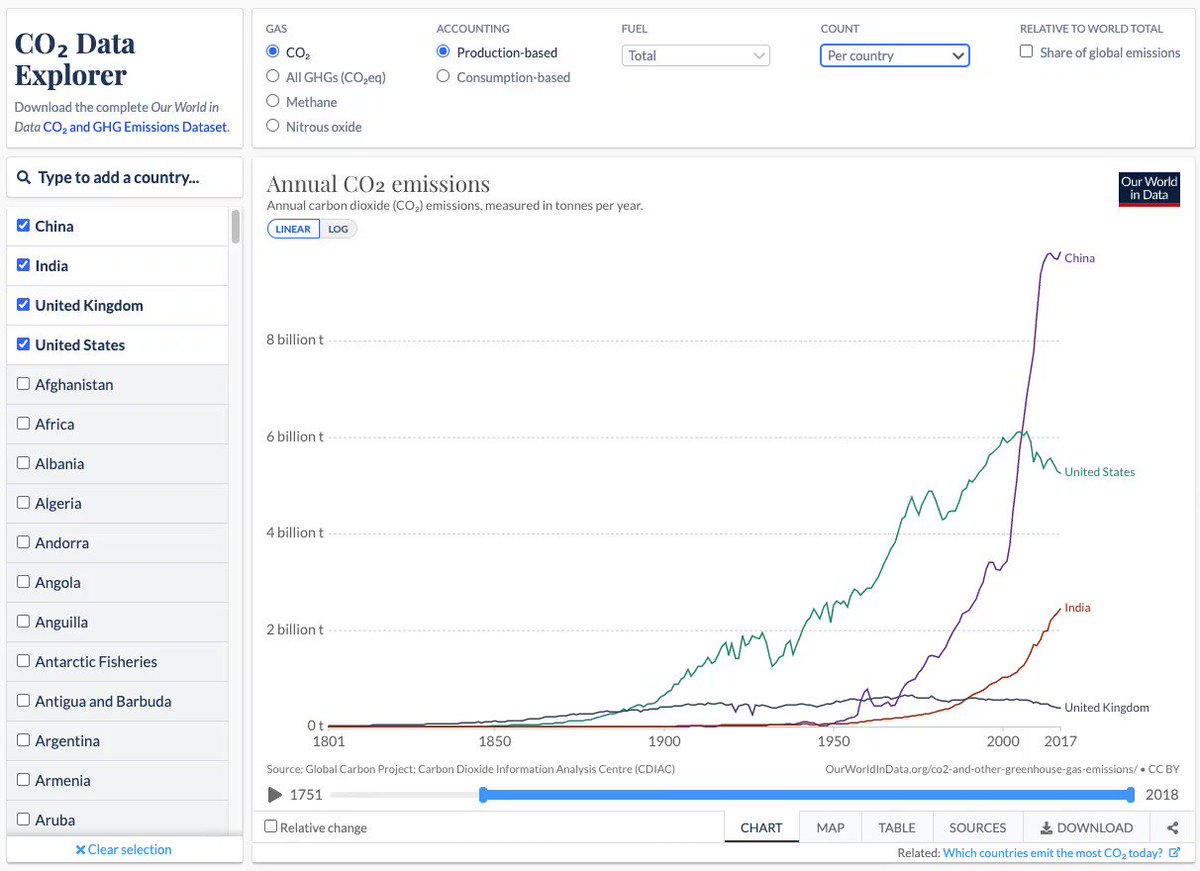Click the United States line label
The image size is (1200, 871).
click(1100, 472)
